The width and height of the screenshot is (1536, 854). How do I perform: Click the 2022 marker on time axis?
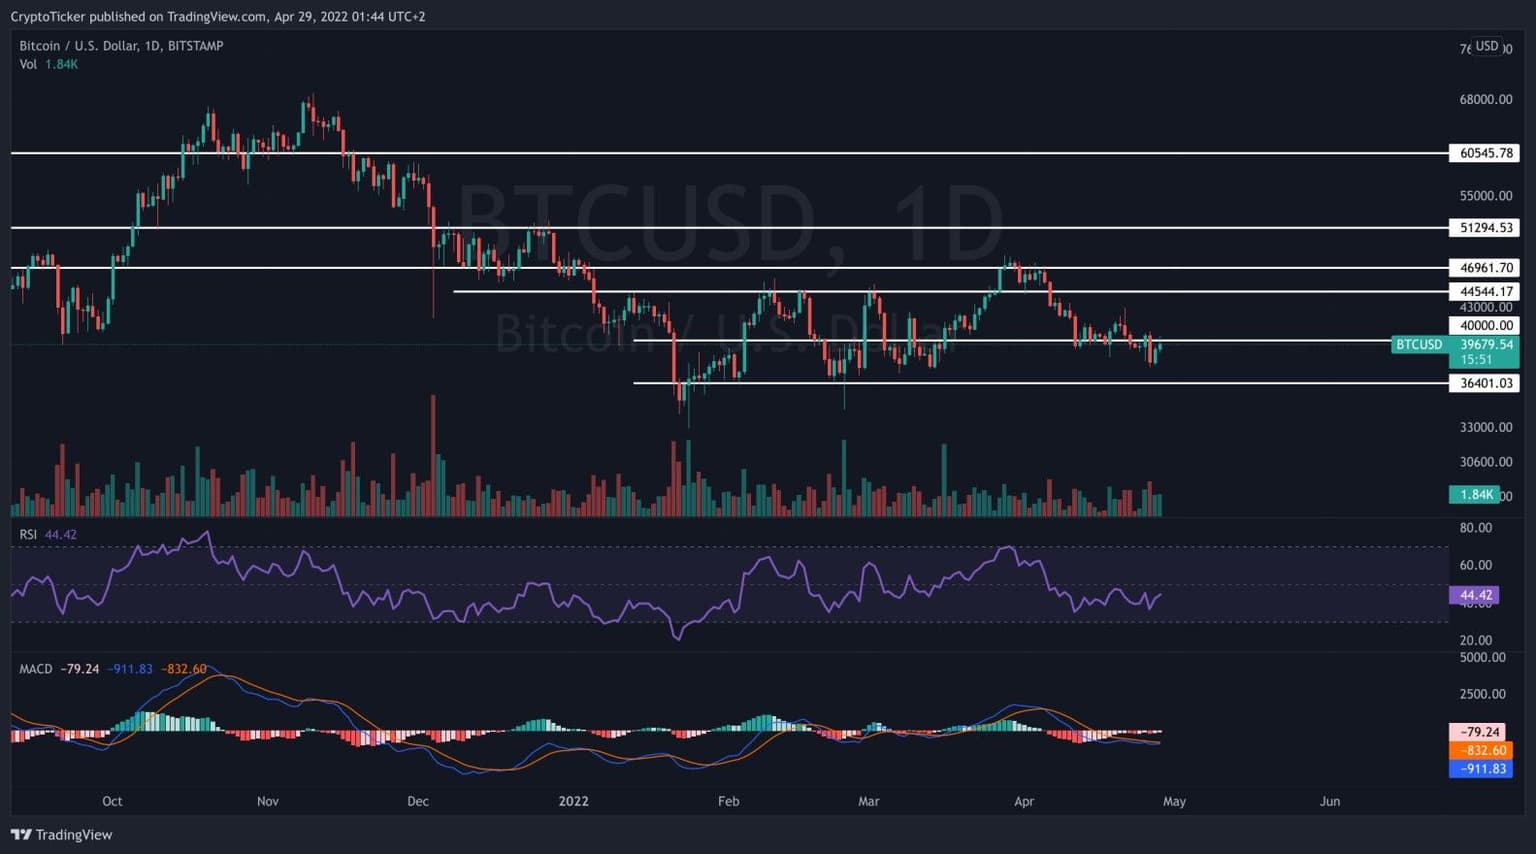[x=573, y=801]
